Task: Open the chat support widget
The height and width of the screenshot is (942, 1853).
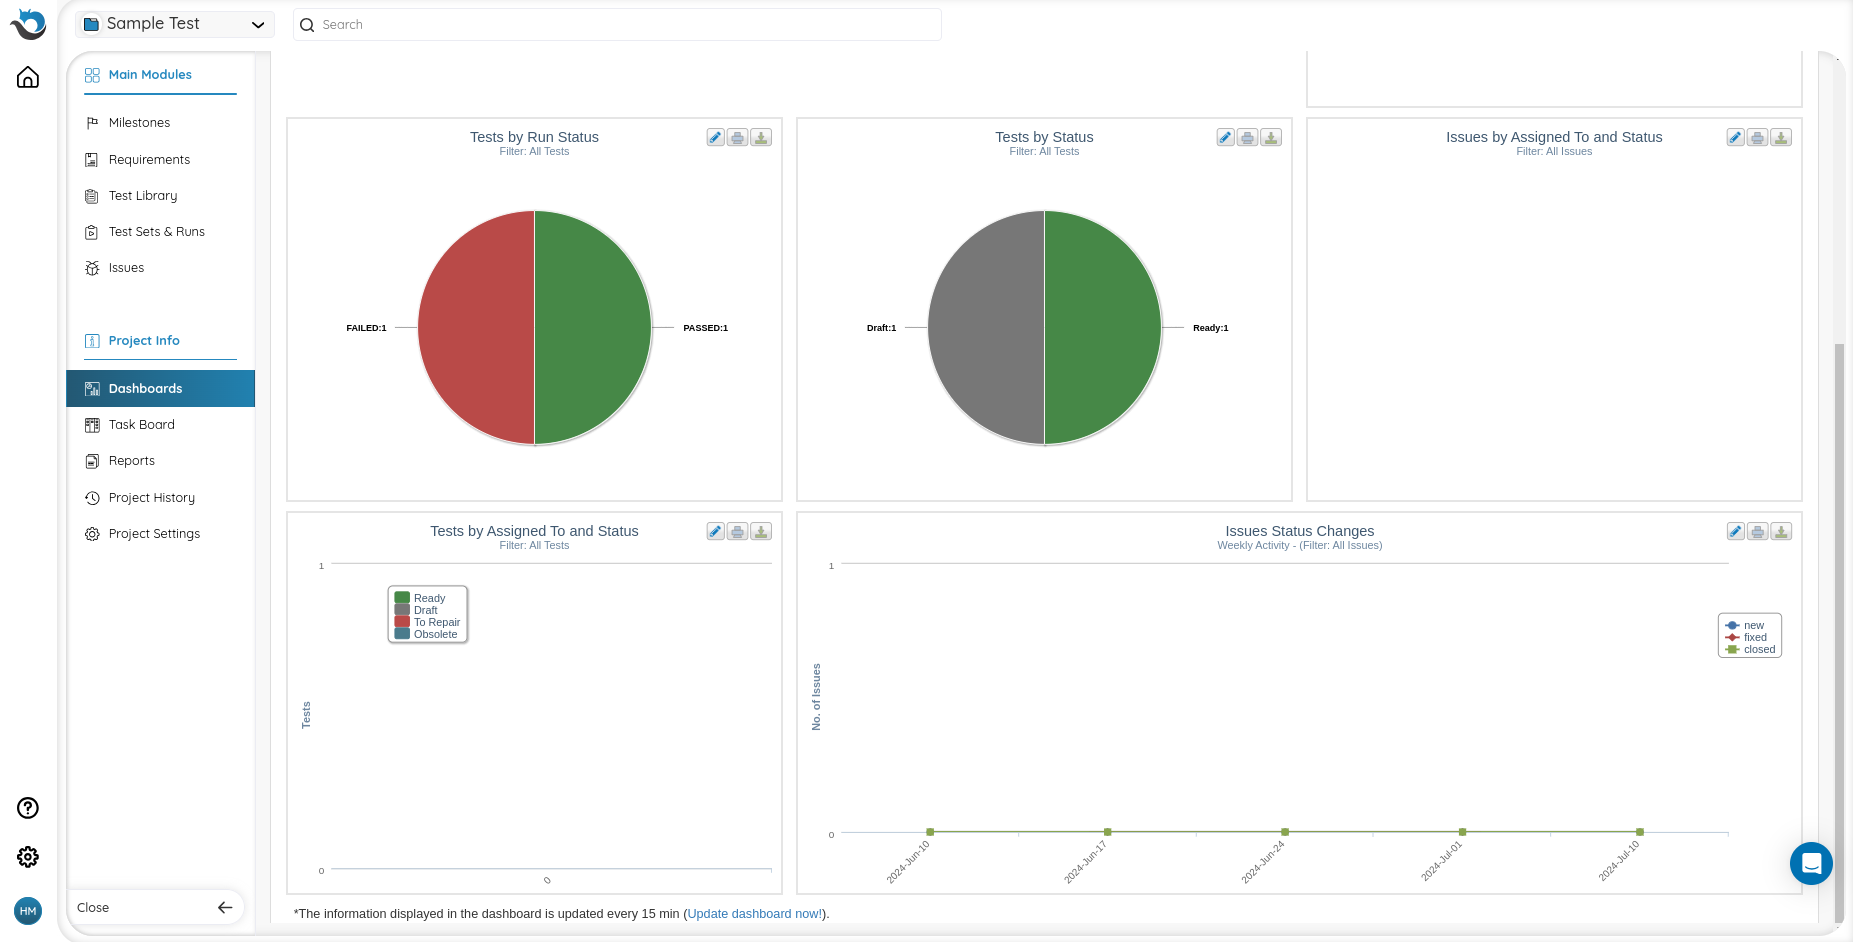Action: [x=1810, y=863]
